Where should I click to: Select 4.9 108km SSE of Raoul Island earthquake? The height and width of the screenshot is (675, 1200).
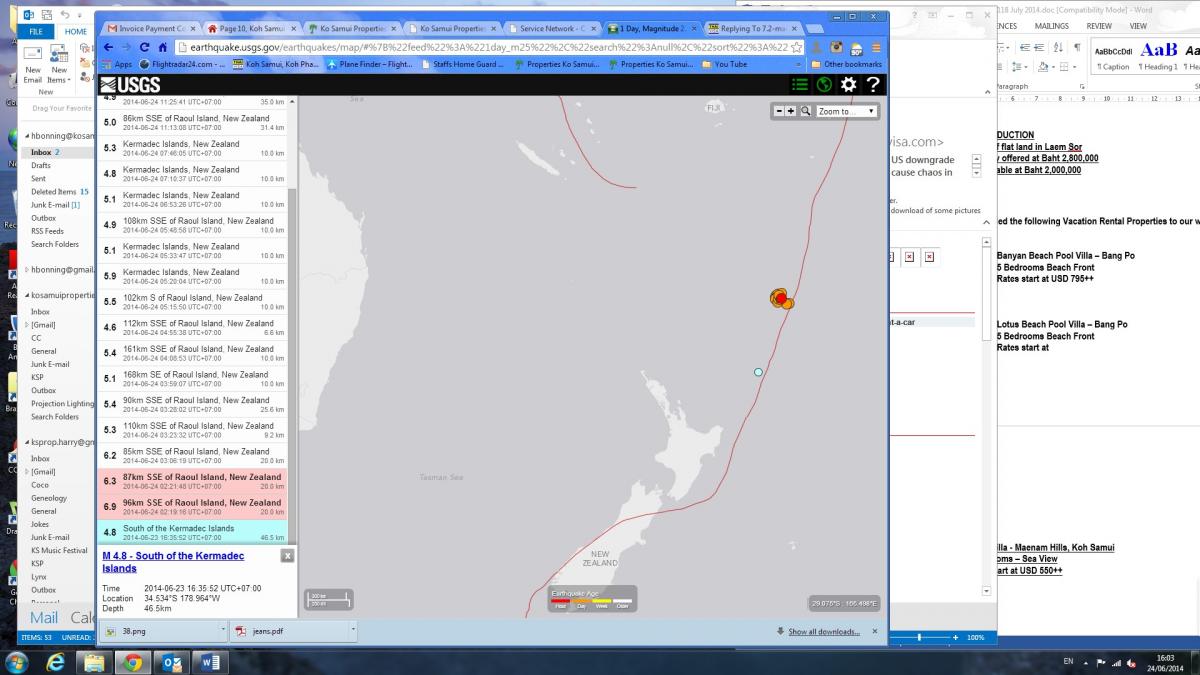pyautogui.click(x=192, y=225)
